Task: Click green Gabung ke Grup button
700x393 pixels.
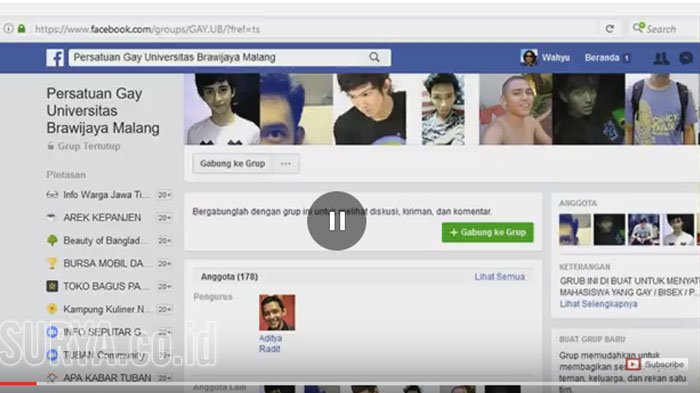Action: point(488,232)
